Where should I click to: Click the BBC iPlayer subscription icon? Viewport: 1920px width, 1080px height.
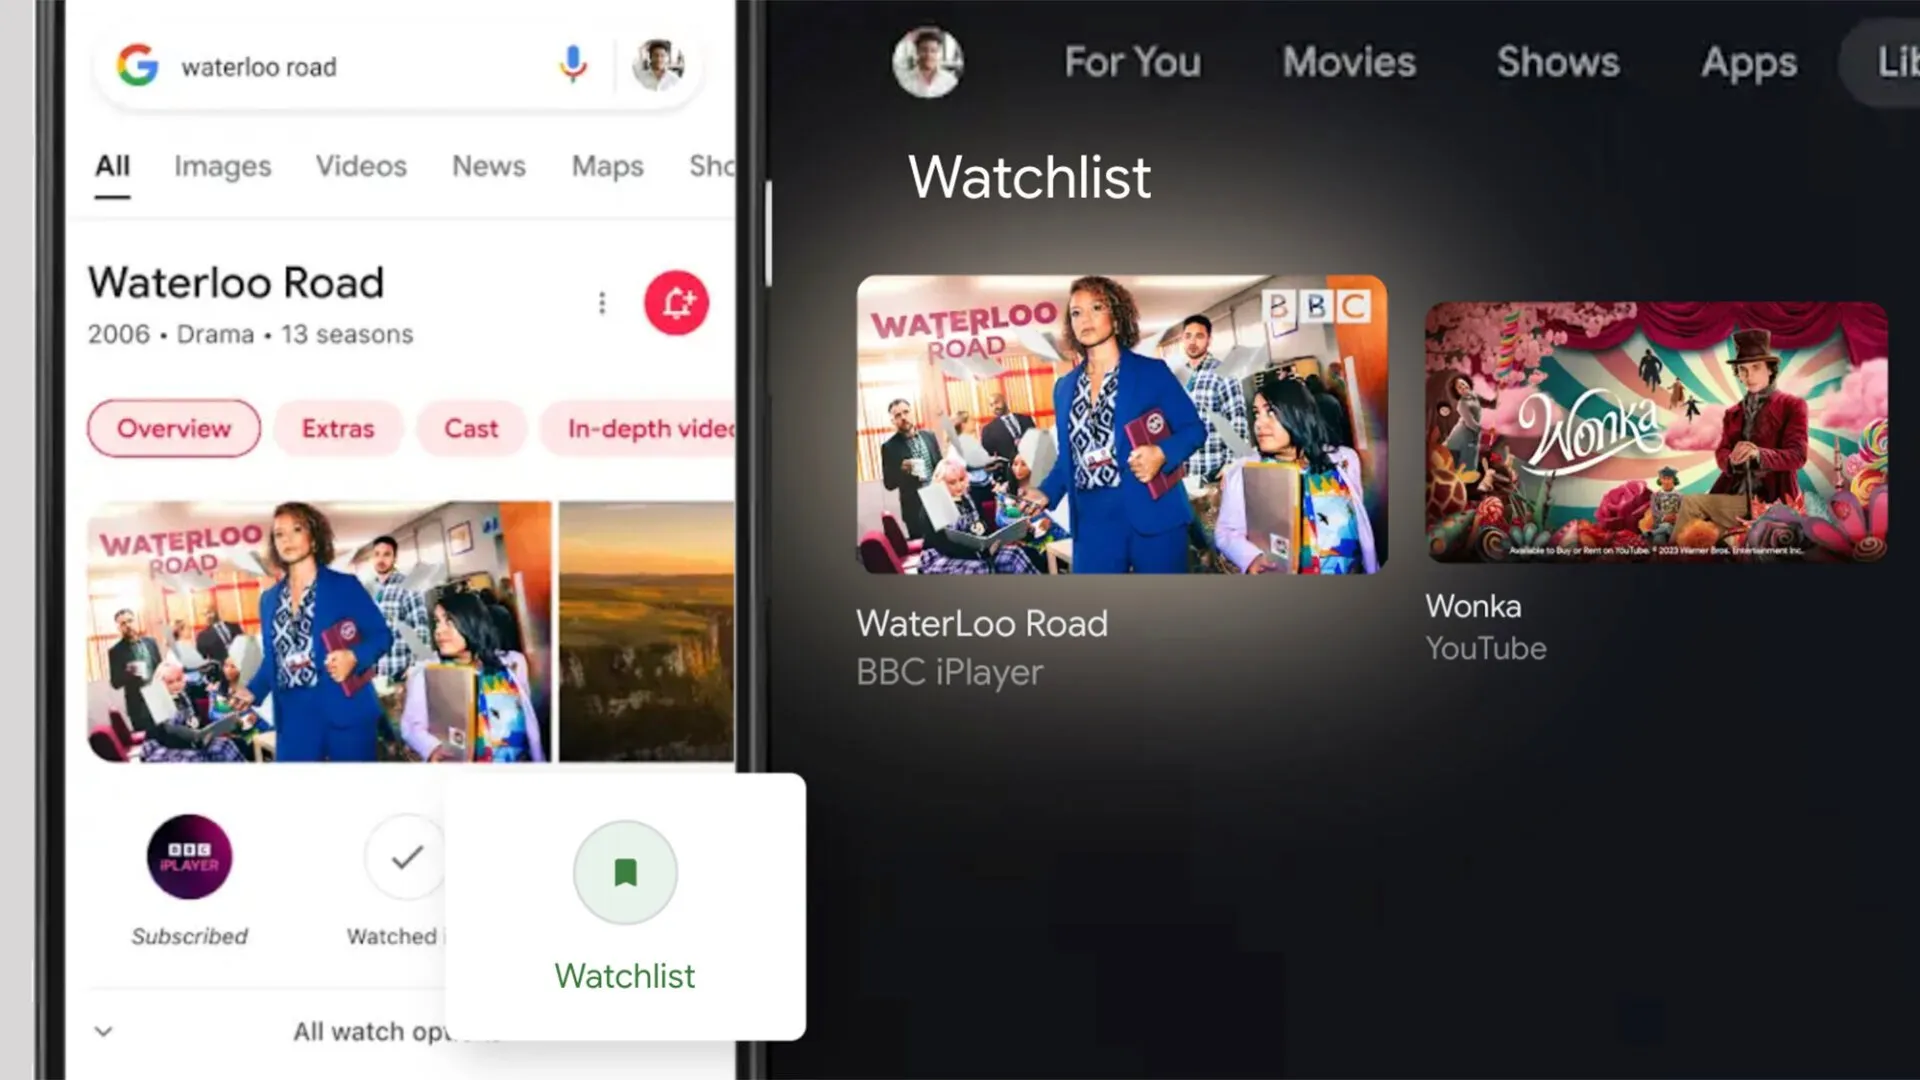coord(190,856)
